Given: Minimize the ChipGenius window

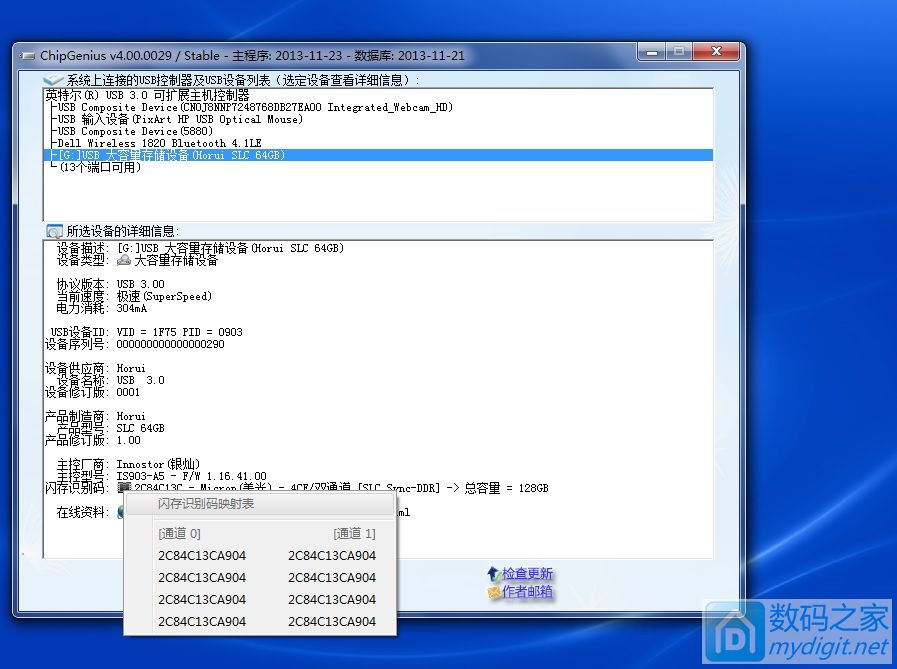Looking at the screenshot, I should 651,52.
